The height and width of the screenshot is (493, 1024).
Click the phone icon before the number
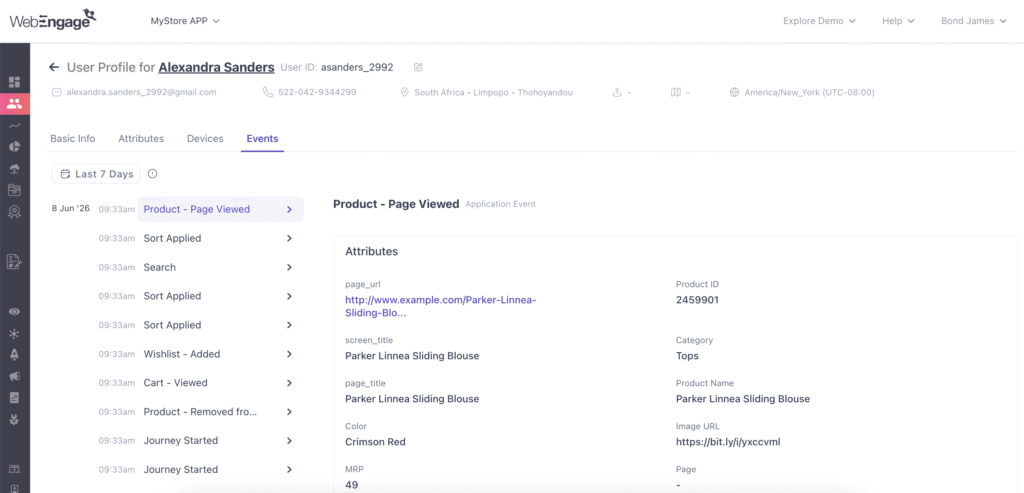(x=268, y=93)
